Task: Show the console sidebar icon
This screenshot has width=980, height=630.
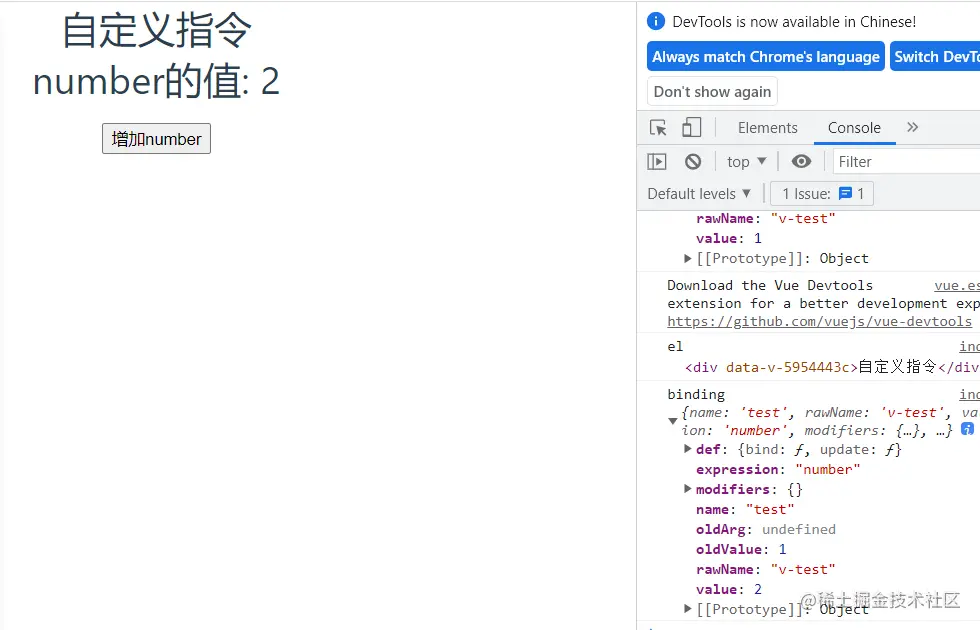Action: click(657, 162)
